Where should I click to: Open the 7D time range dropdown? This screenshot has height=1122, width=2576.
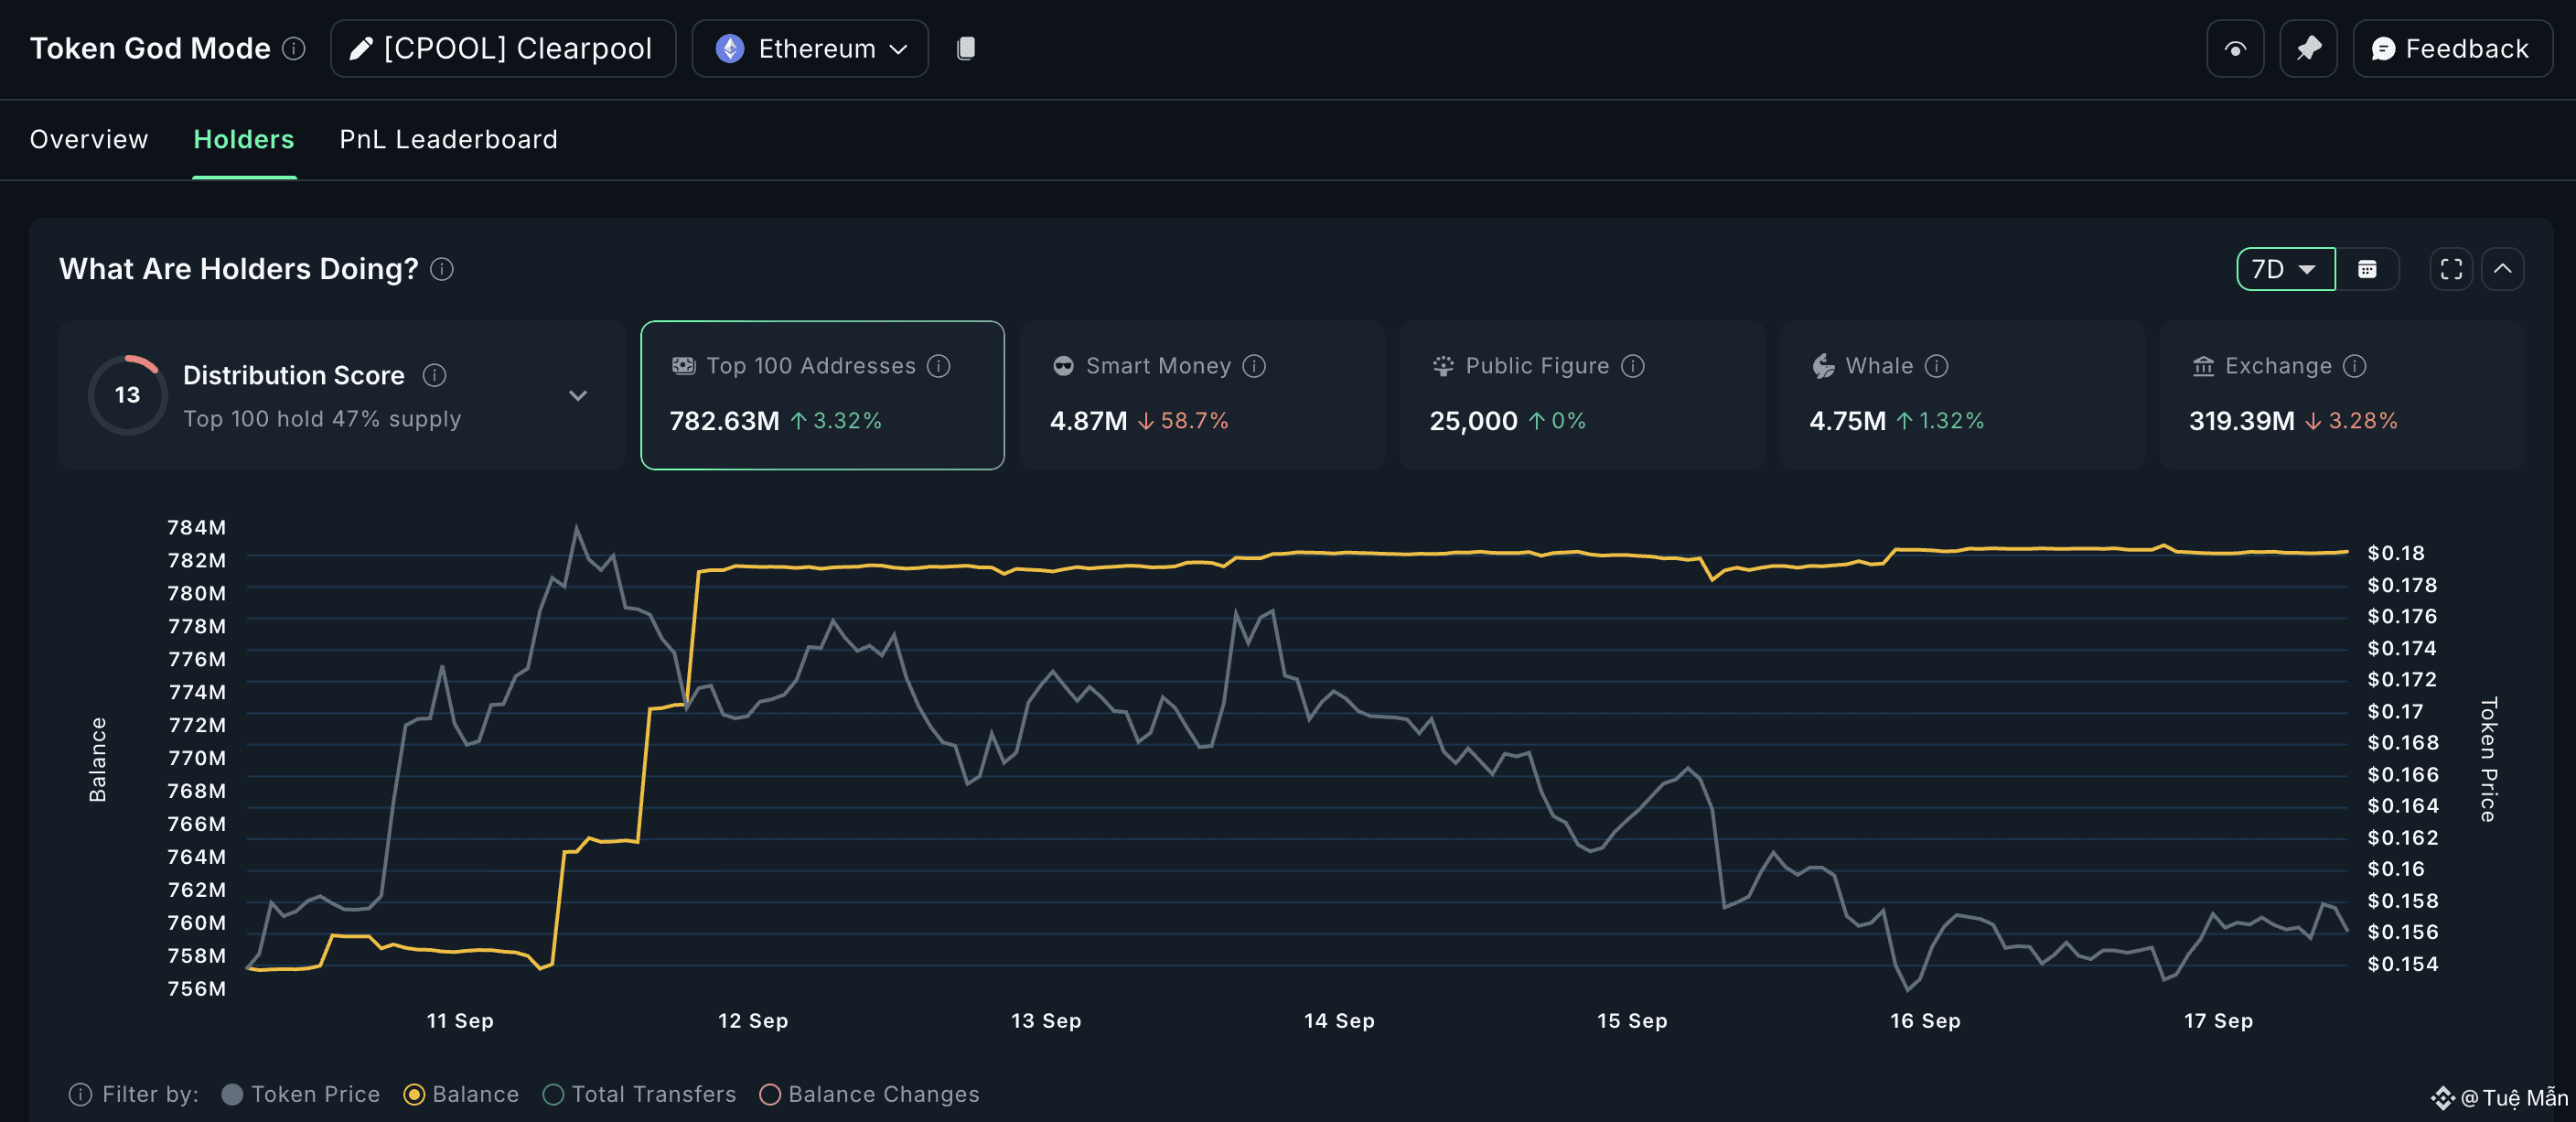[x=2285, y=269]
